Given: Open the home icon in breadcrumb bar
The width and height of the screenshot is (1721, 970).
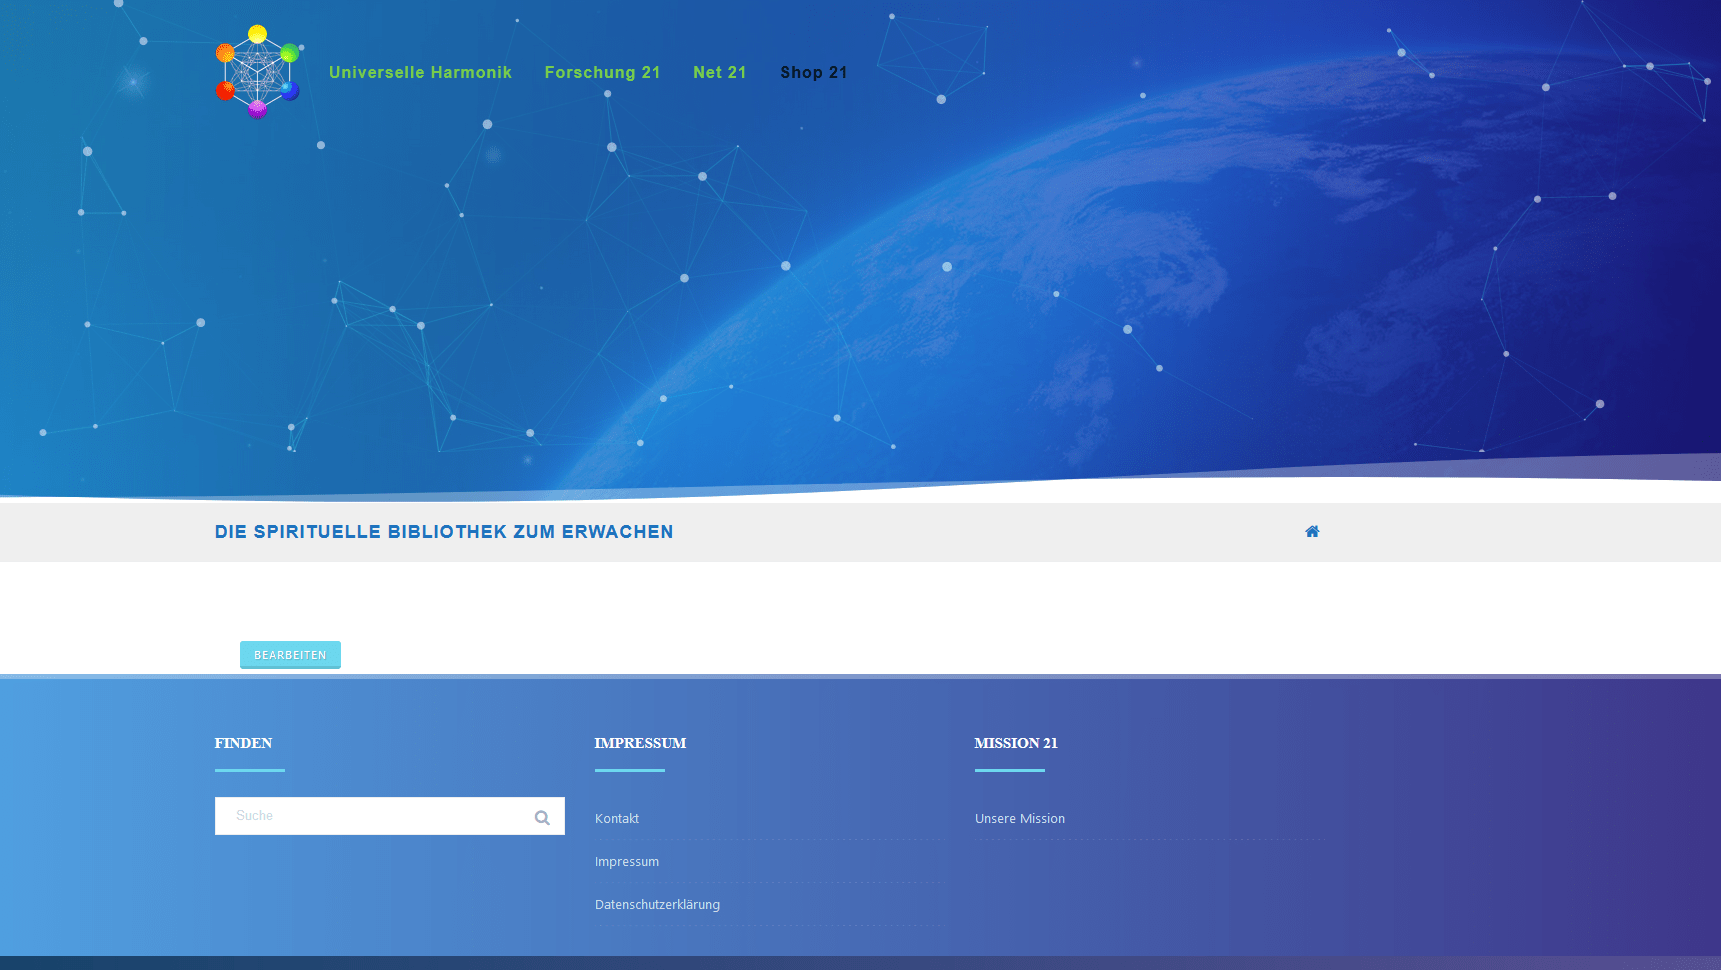Looking at the screenshot, I should (1312, 532).
